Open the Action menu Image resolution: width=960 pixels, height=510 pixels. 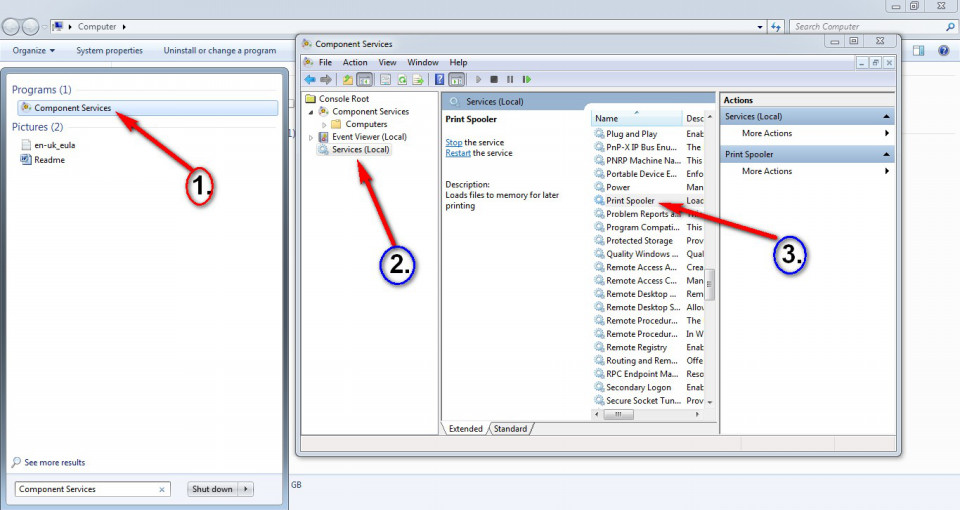355,62
